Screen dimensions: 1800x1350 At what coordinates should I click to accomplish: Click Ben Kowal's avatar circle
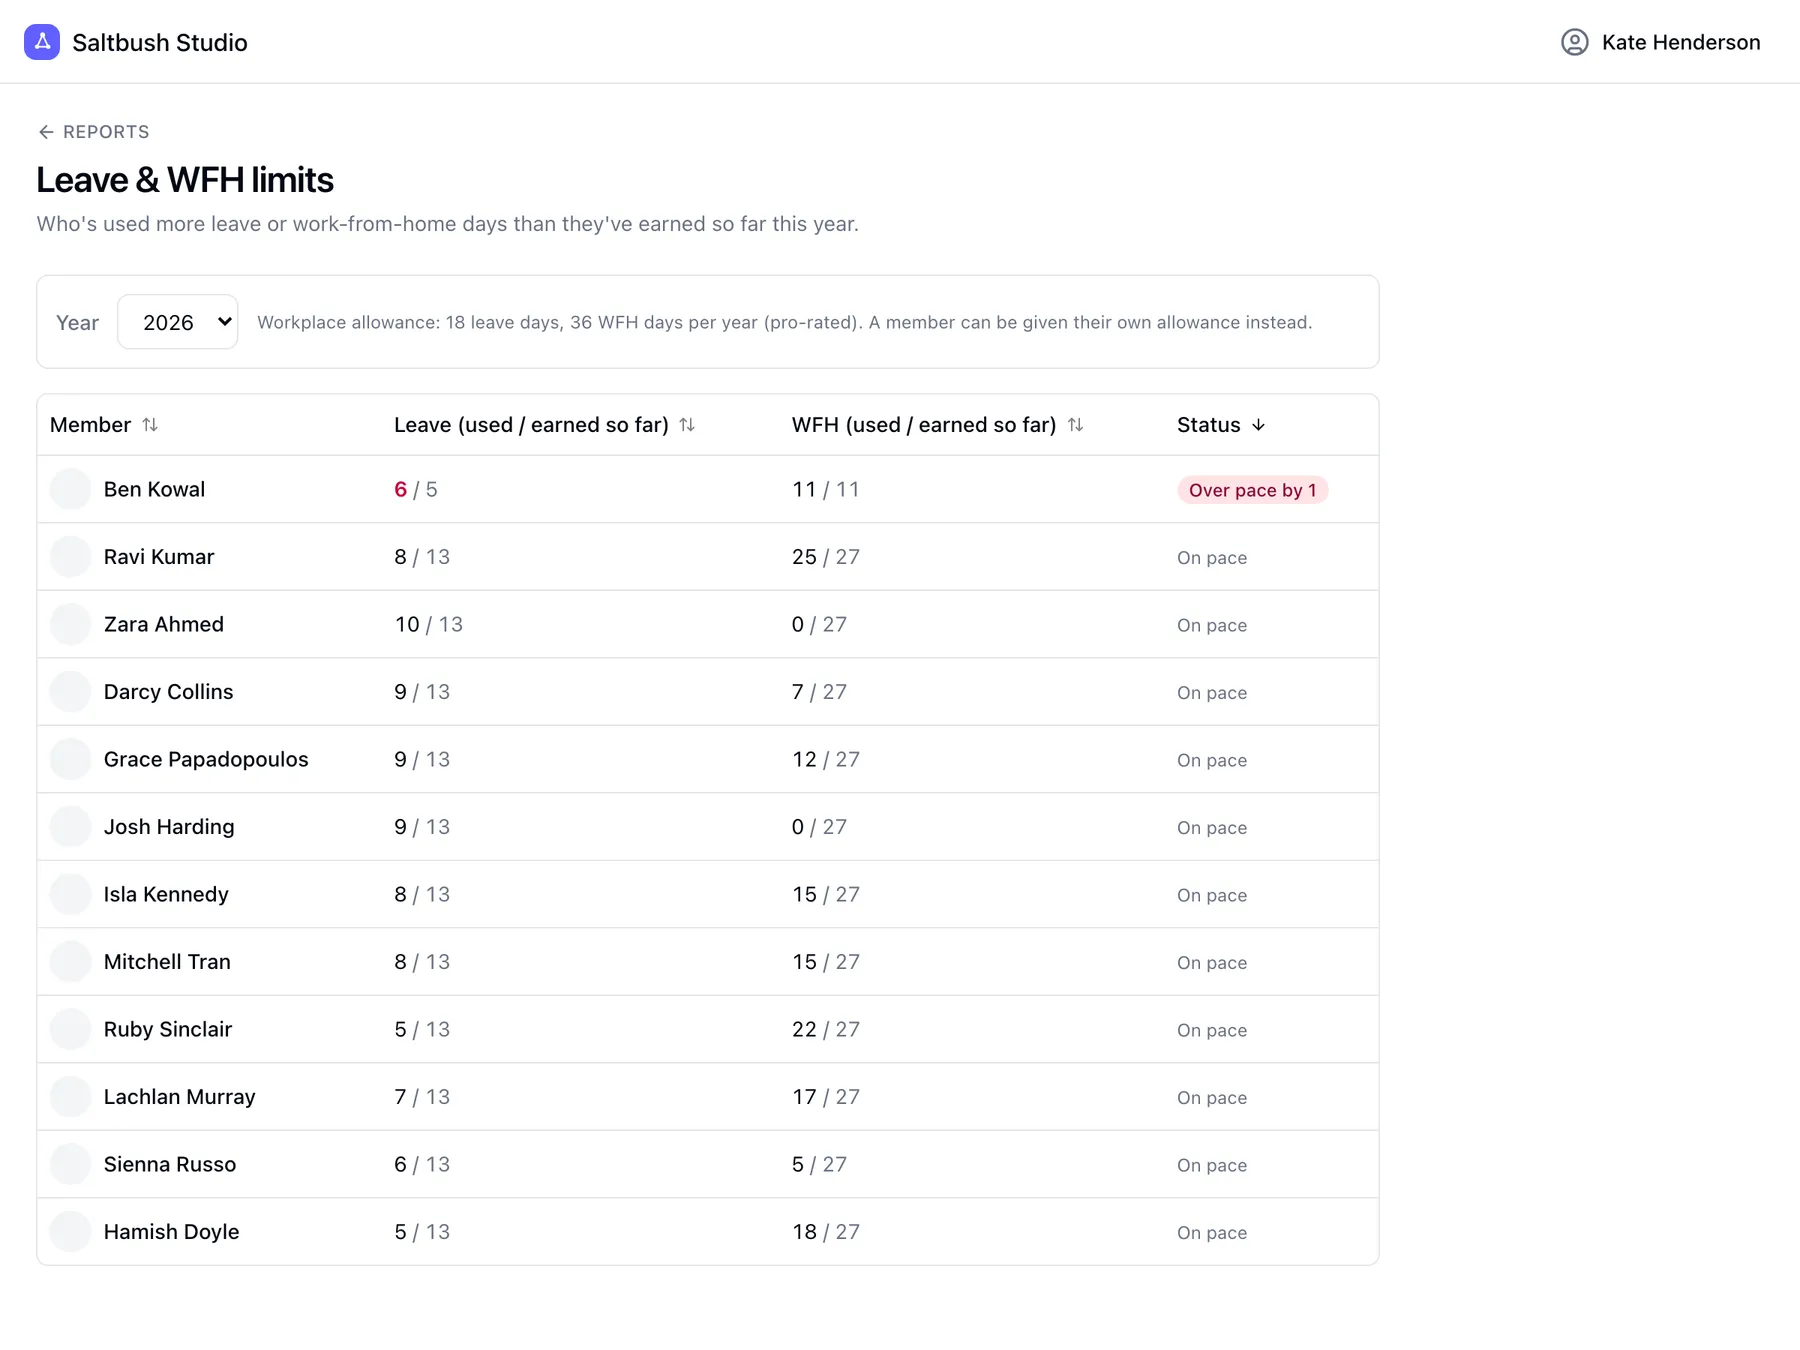[x=70, y=489]
